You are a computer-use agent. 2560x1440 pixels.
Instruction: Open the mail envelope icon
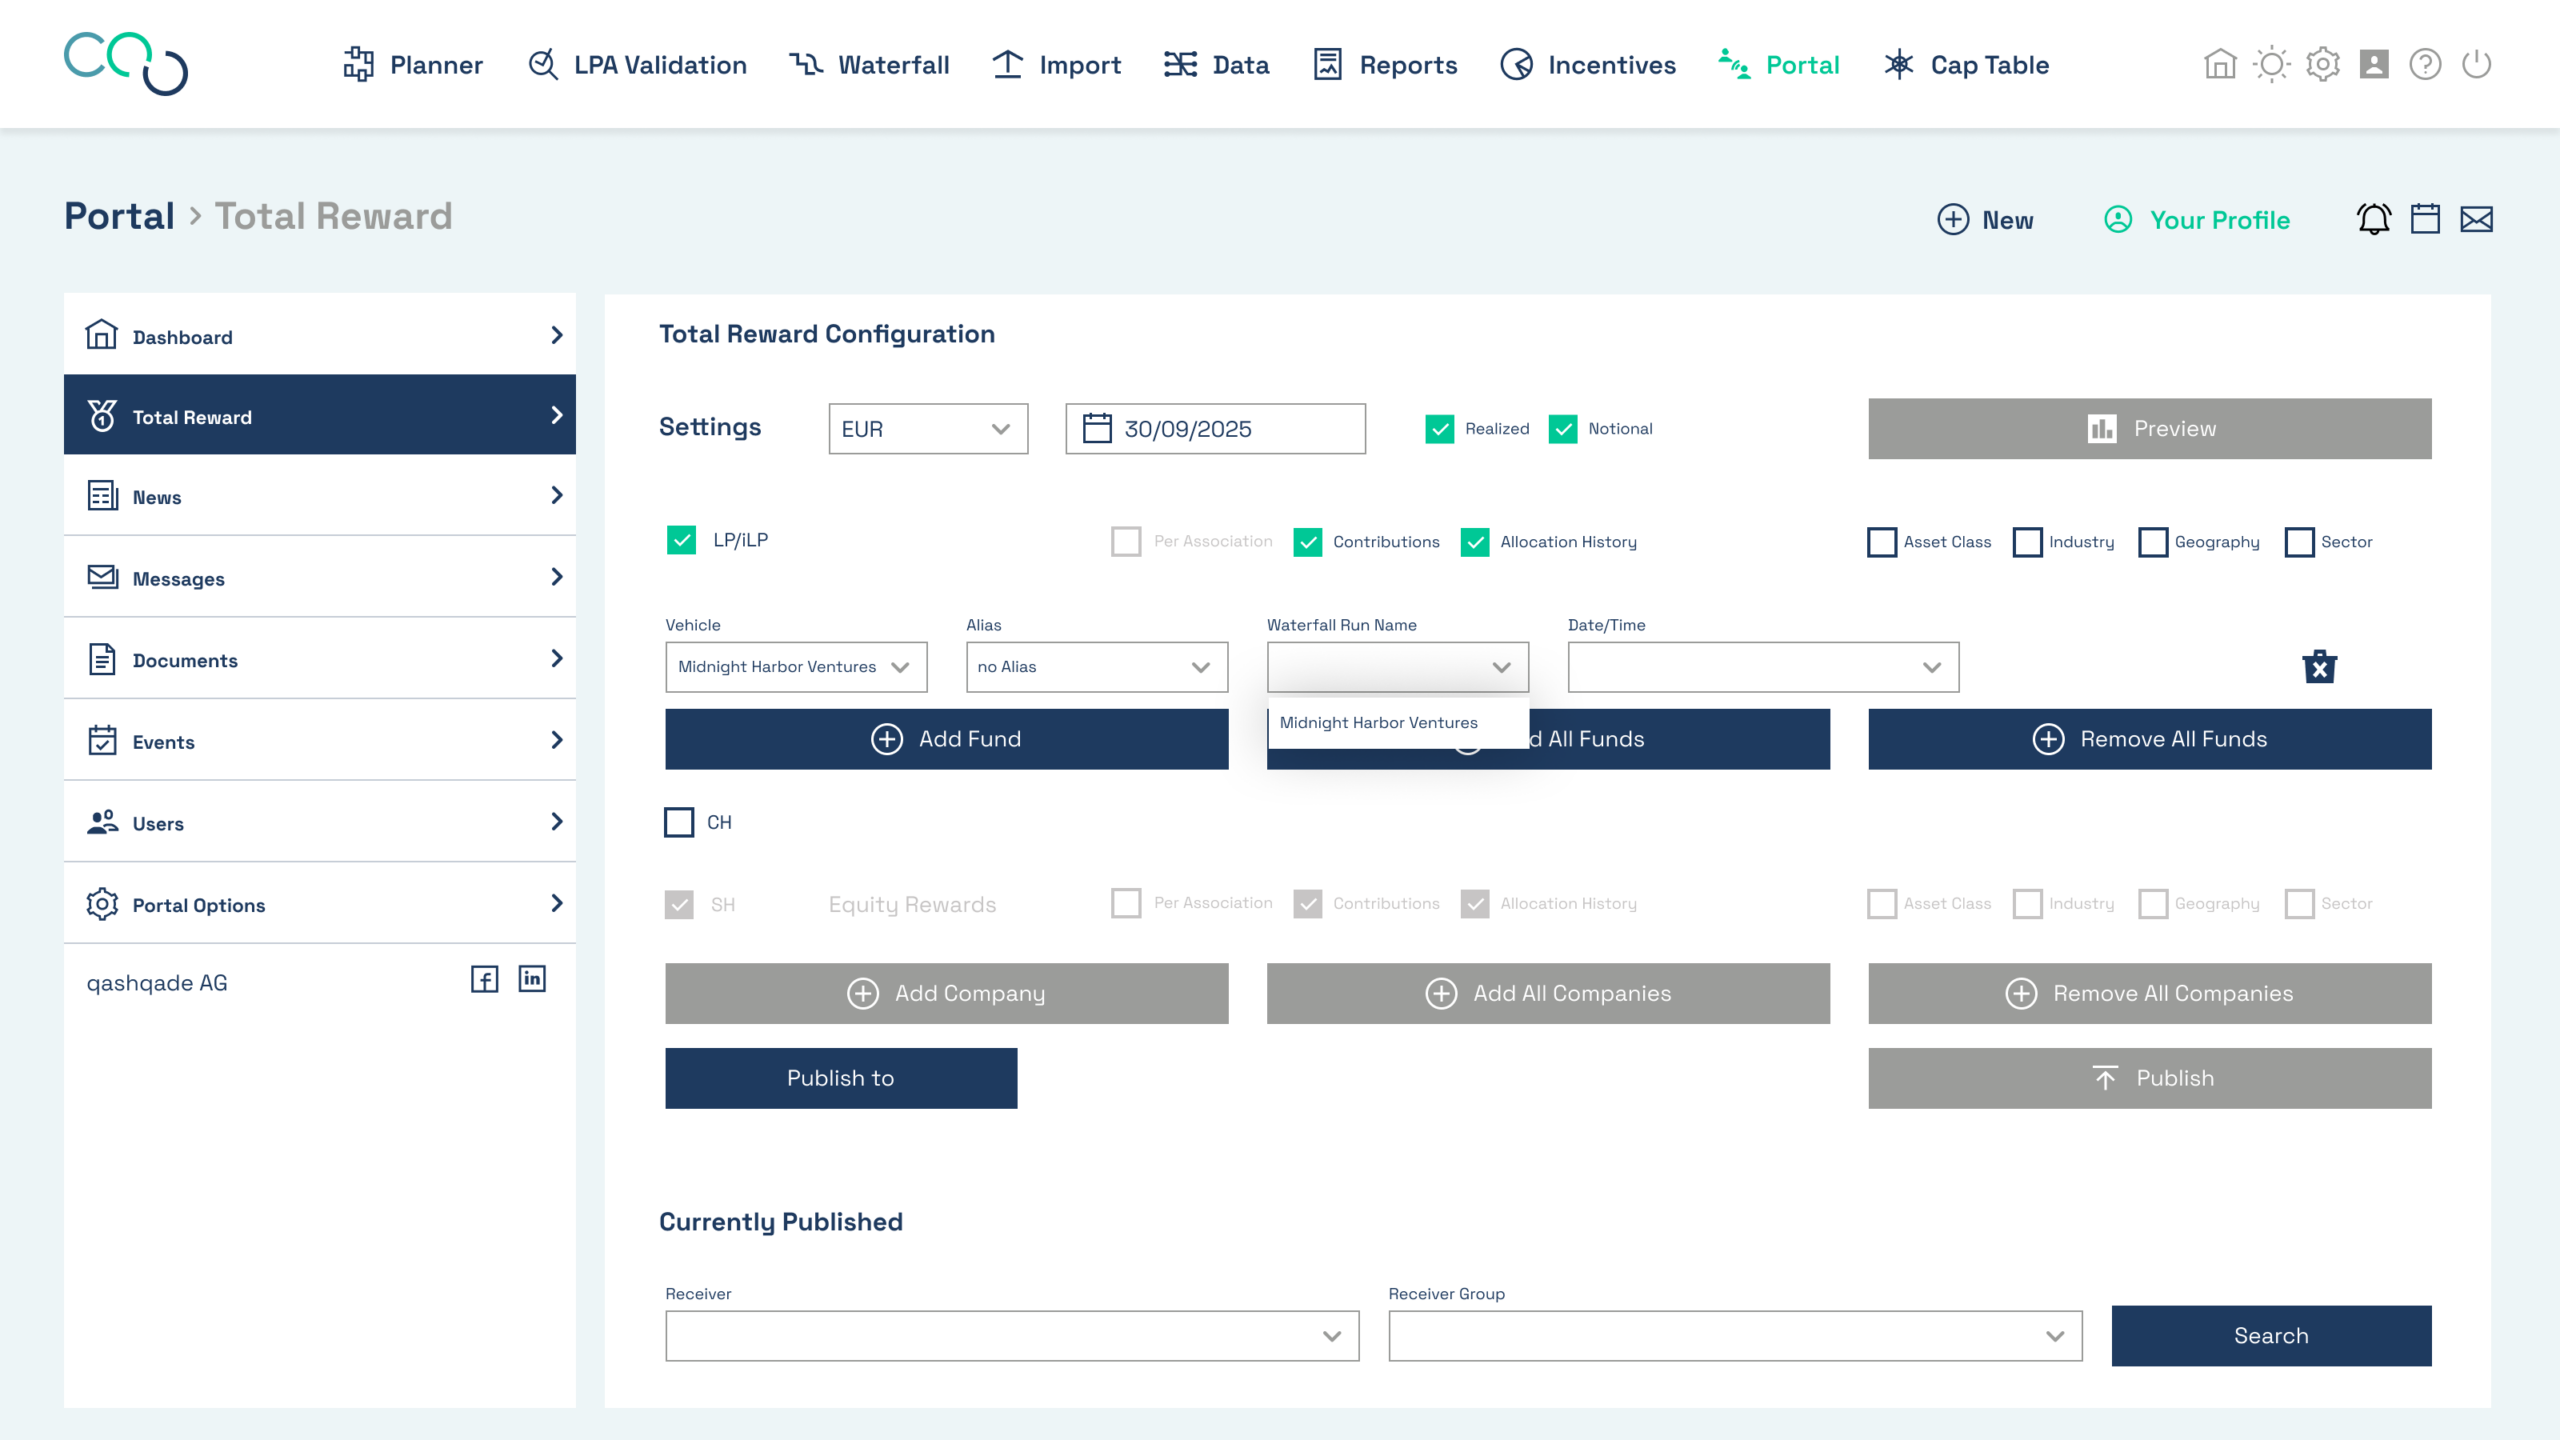(x=2476, y=219)
